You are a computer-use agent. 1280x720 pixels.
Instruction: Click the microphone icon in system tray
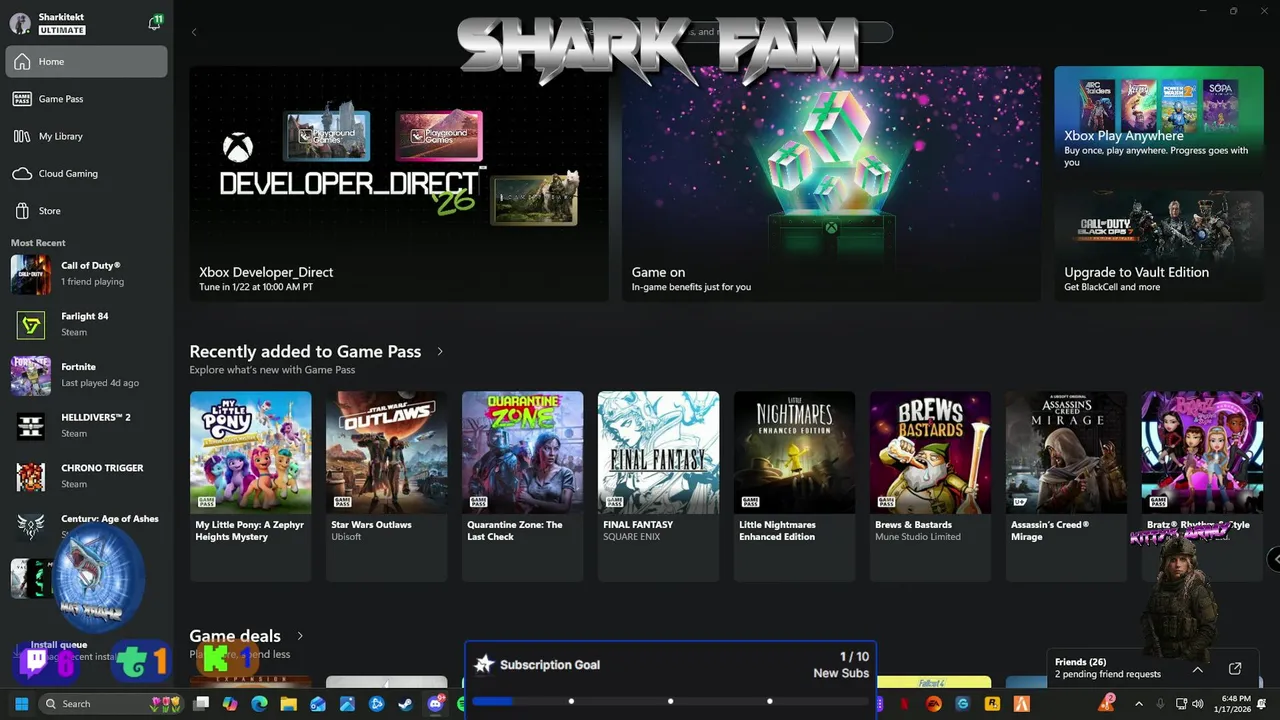click(x=1160, y=704)
